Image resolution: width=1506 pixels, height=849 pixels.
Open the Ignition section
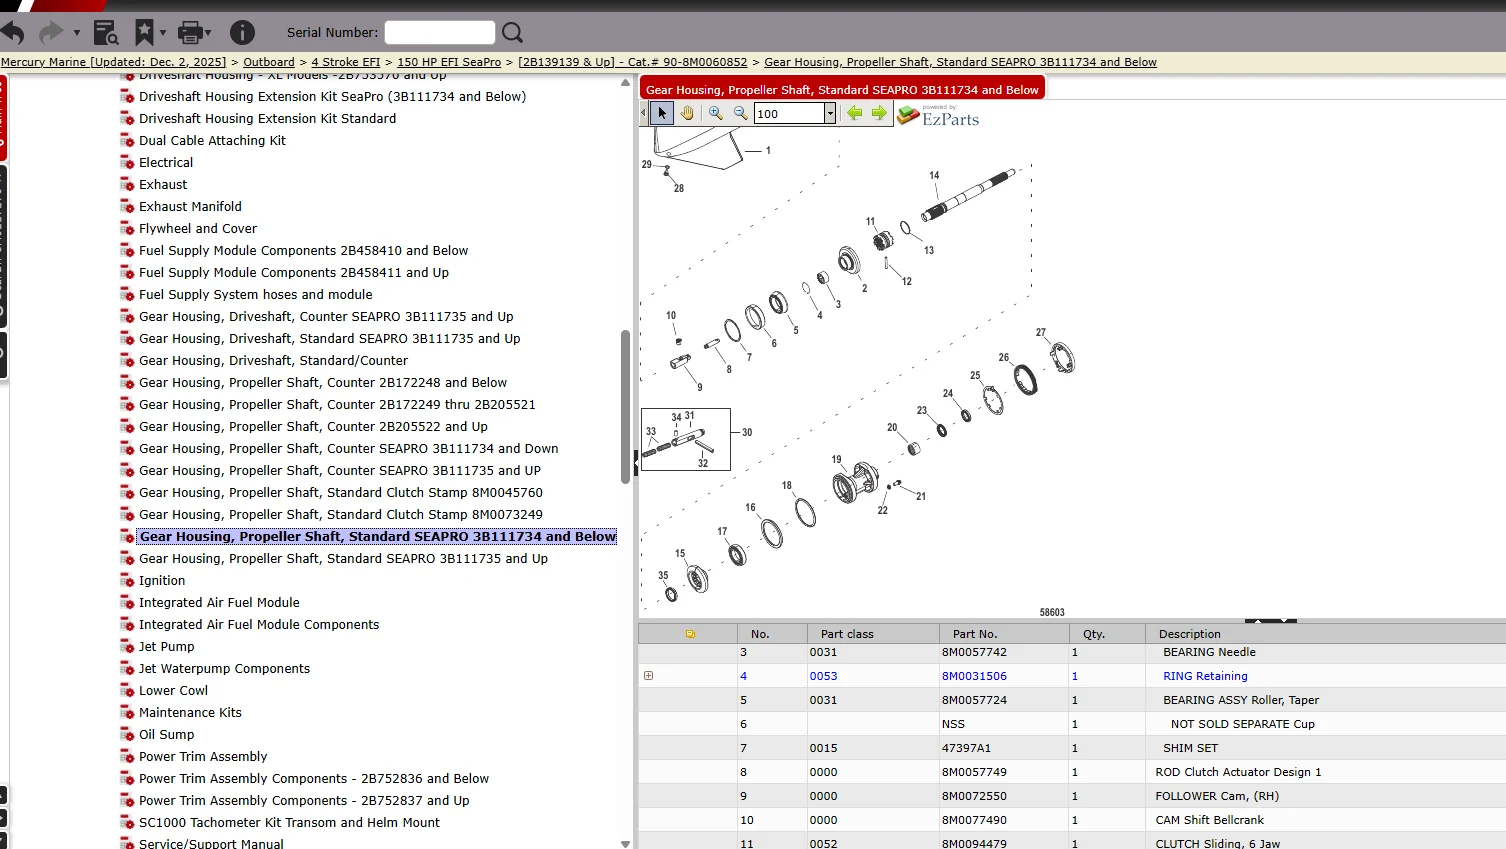[162, 580]
